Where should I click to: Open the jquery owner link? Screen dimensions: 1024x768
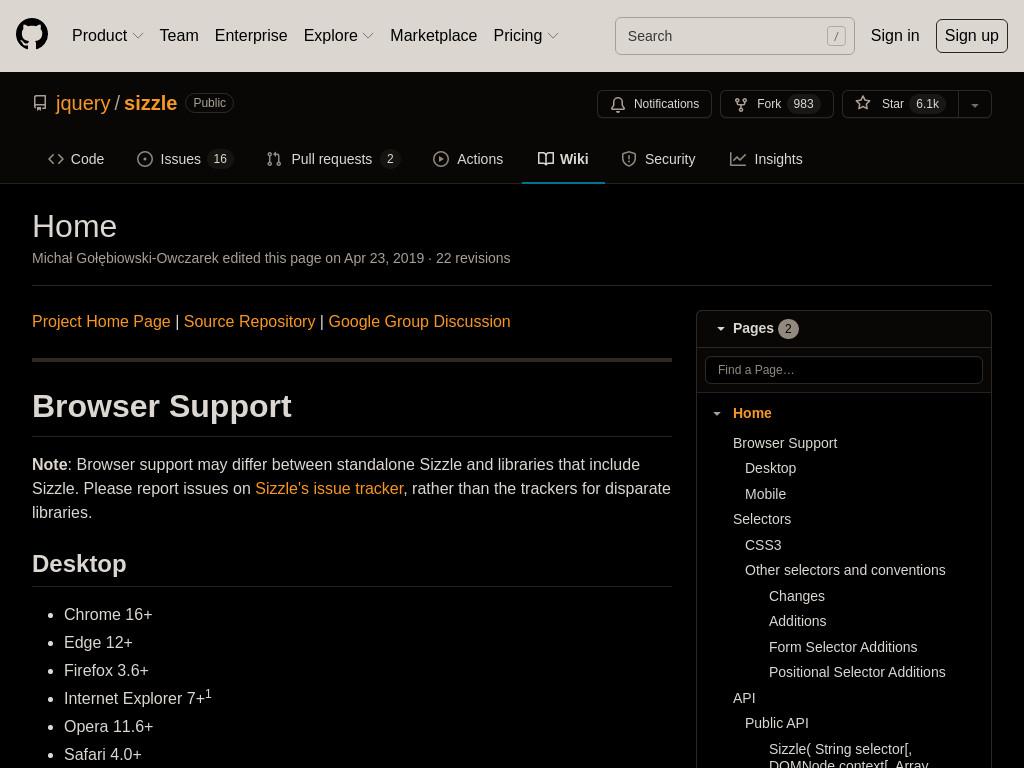click(x=83, y=103)
